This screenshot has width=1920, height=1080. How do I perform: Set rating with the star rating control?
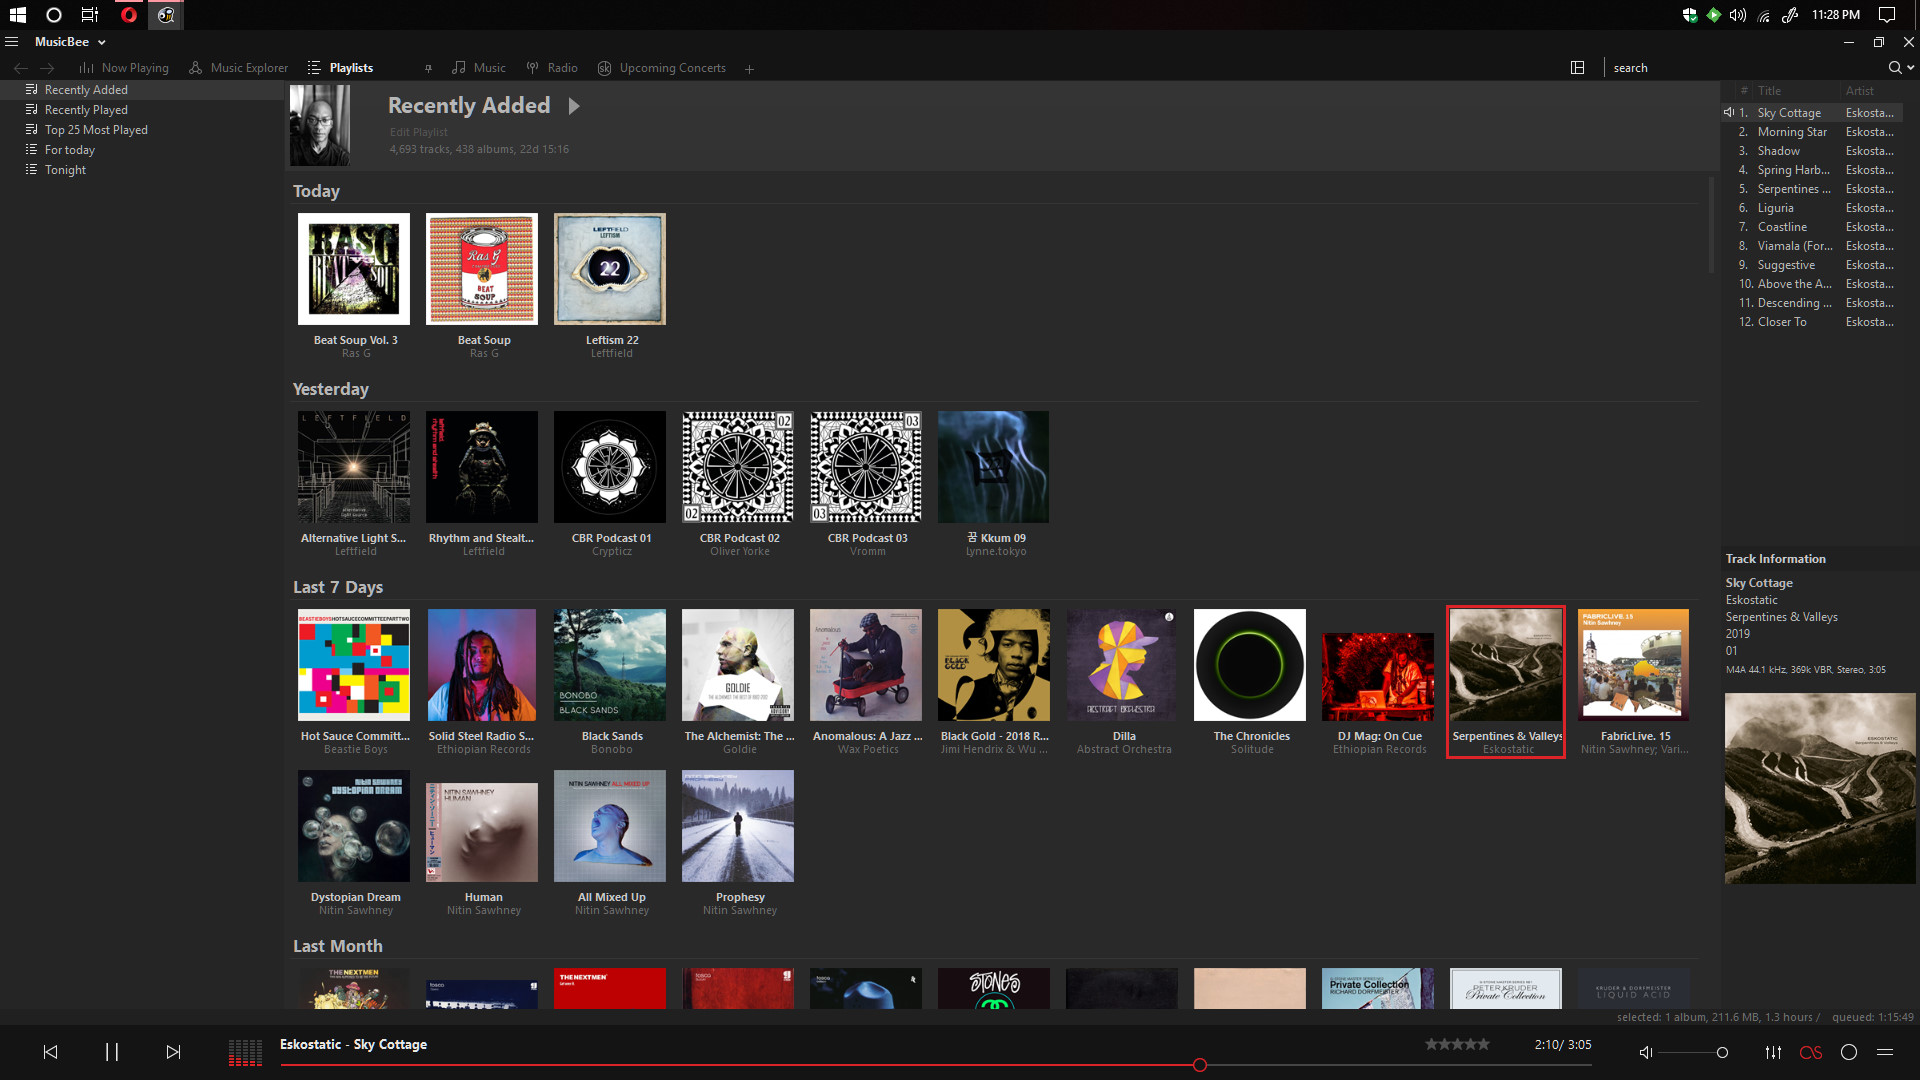point(1457,1044)
